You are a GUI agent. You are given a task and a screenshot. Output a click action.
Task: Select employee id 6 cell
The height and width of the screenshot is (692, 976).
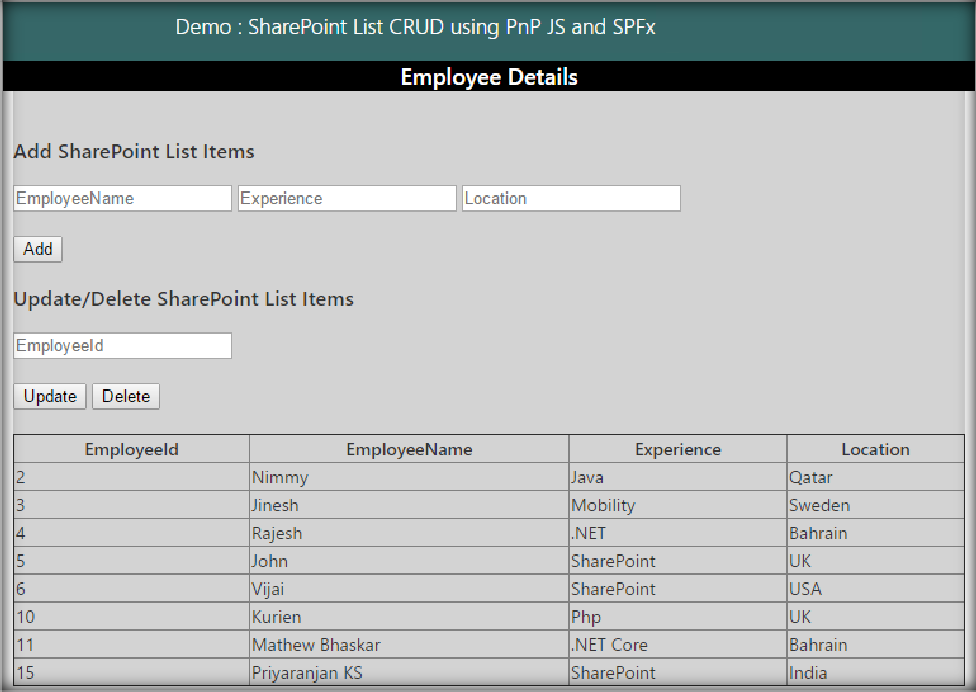pos(131,589)
